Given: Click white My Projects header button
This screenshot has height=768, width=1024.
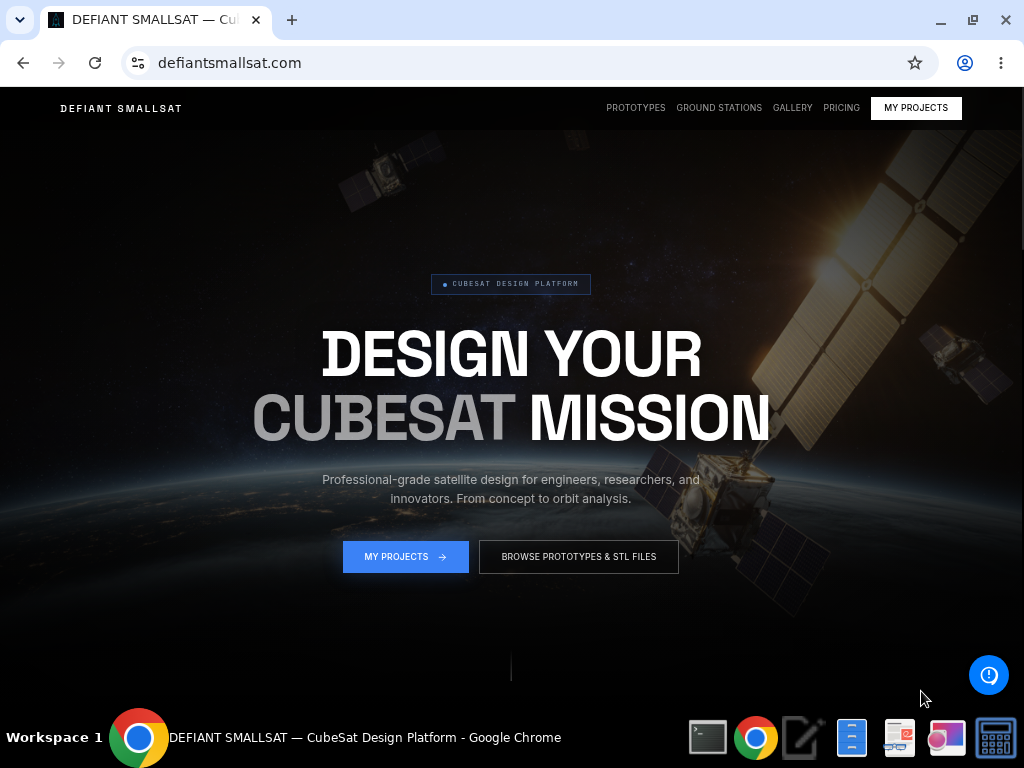Looking at the screenshot, I should coord(916,108).
